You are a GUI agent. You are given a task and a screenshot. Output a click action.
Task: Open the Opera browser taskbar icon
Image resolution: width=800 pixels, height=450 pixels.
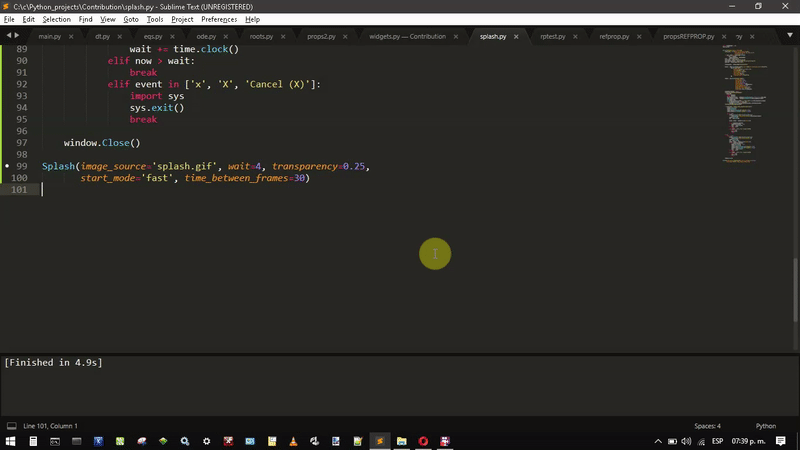(x=423, y=441)
